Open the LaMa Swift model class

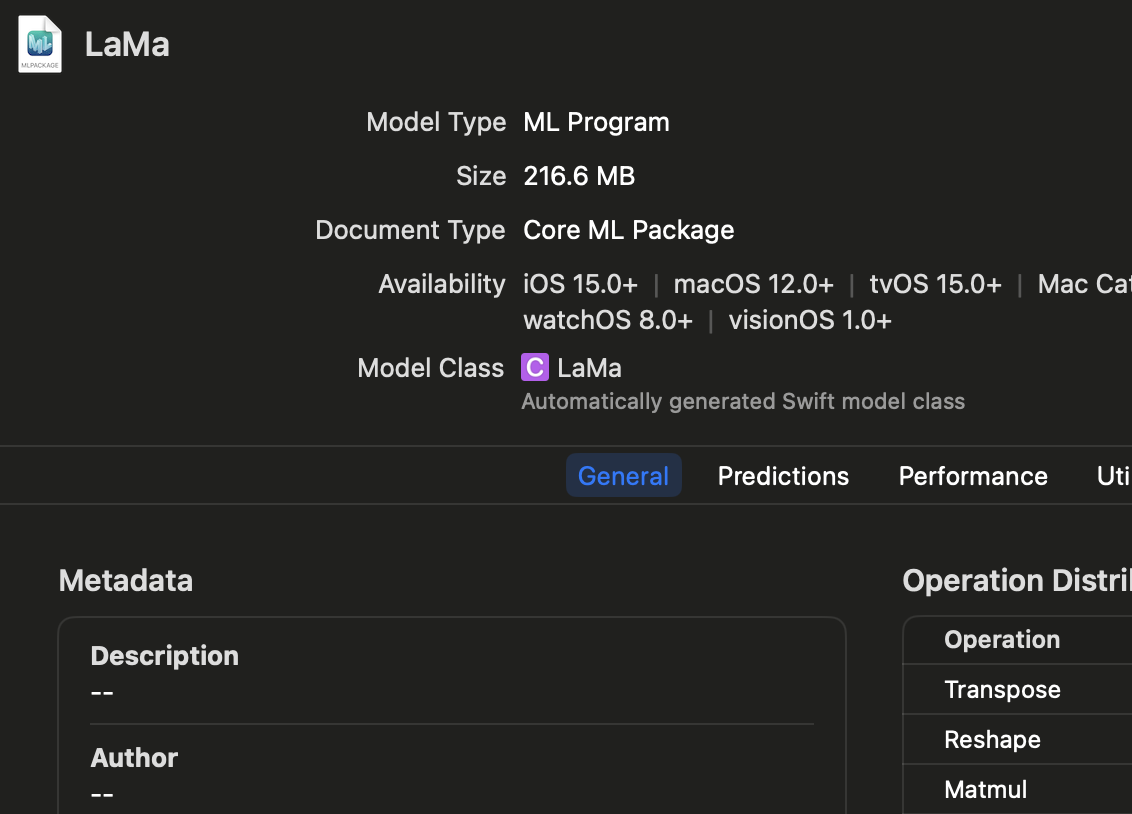(589, 368)
